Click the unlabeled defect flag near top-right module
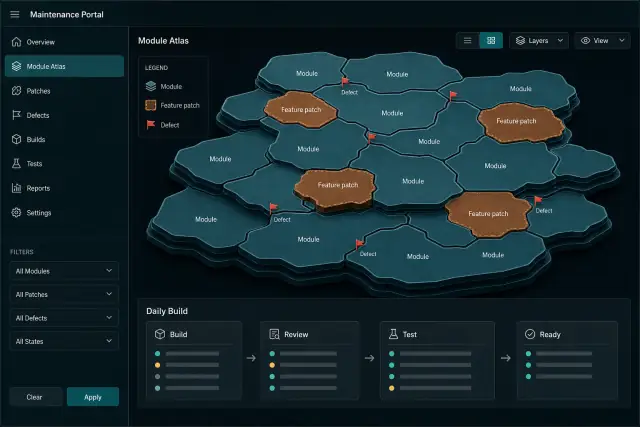Viewport: 640px width, 427px height. point(453,96)
